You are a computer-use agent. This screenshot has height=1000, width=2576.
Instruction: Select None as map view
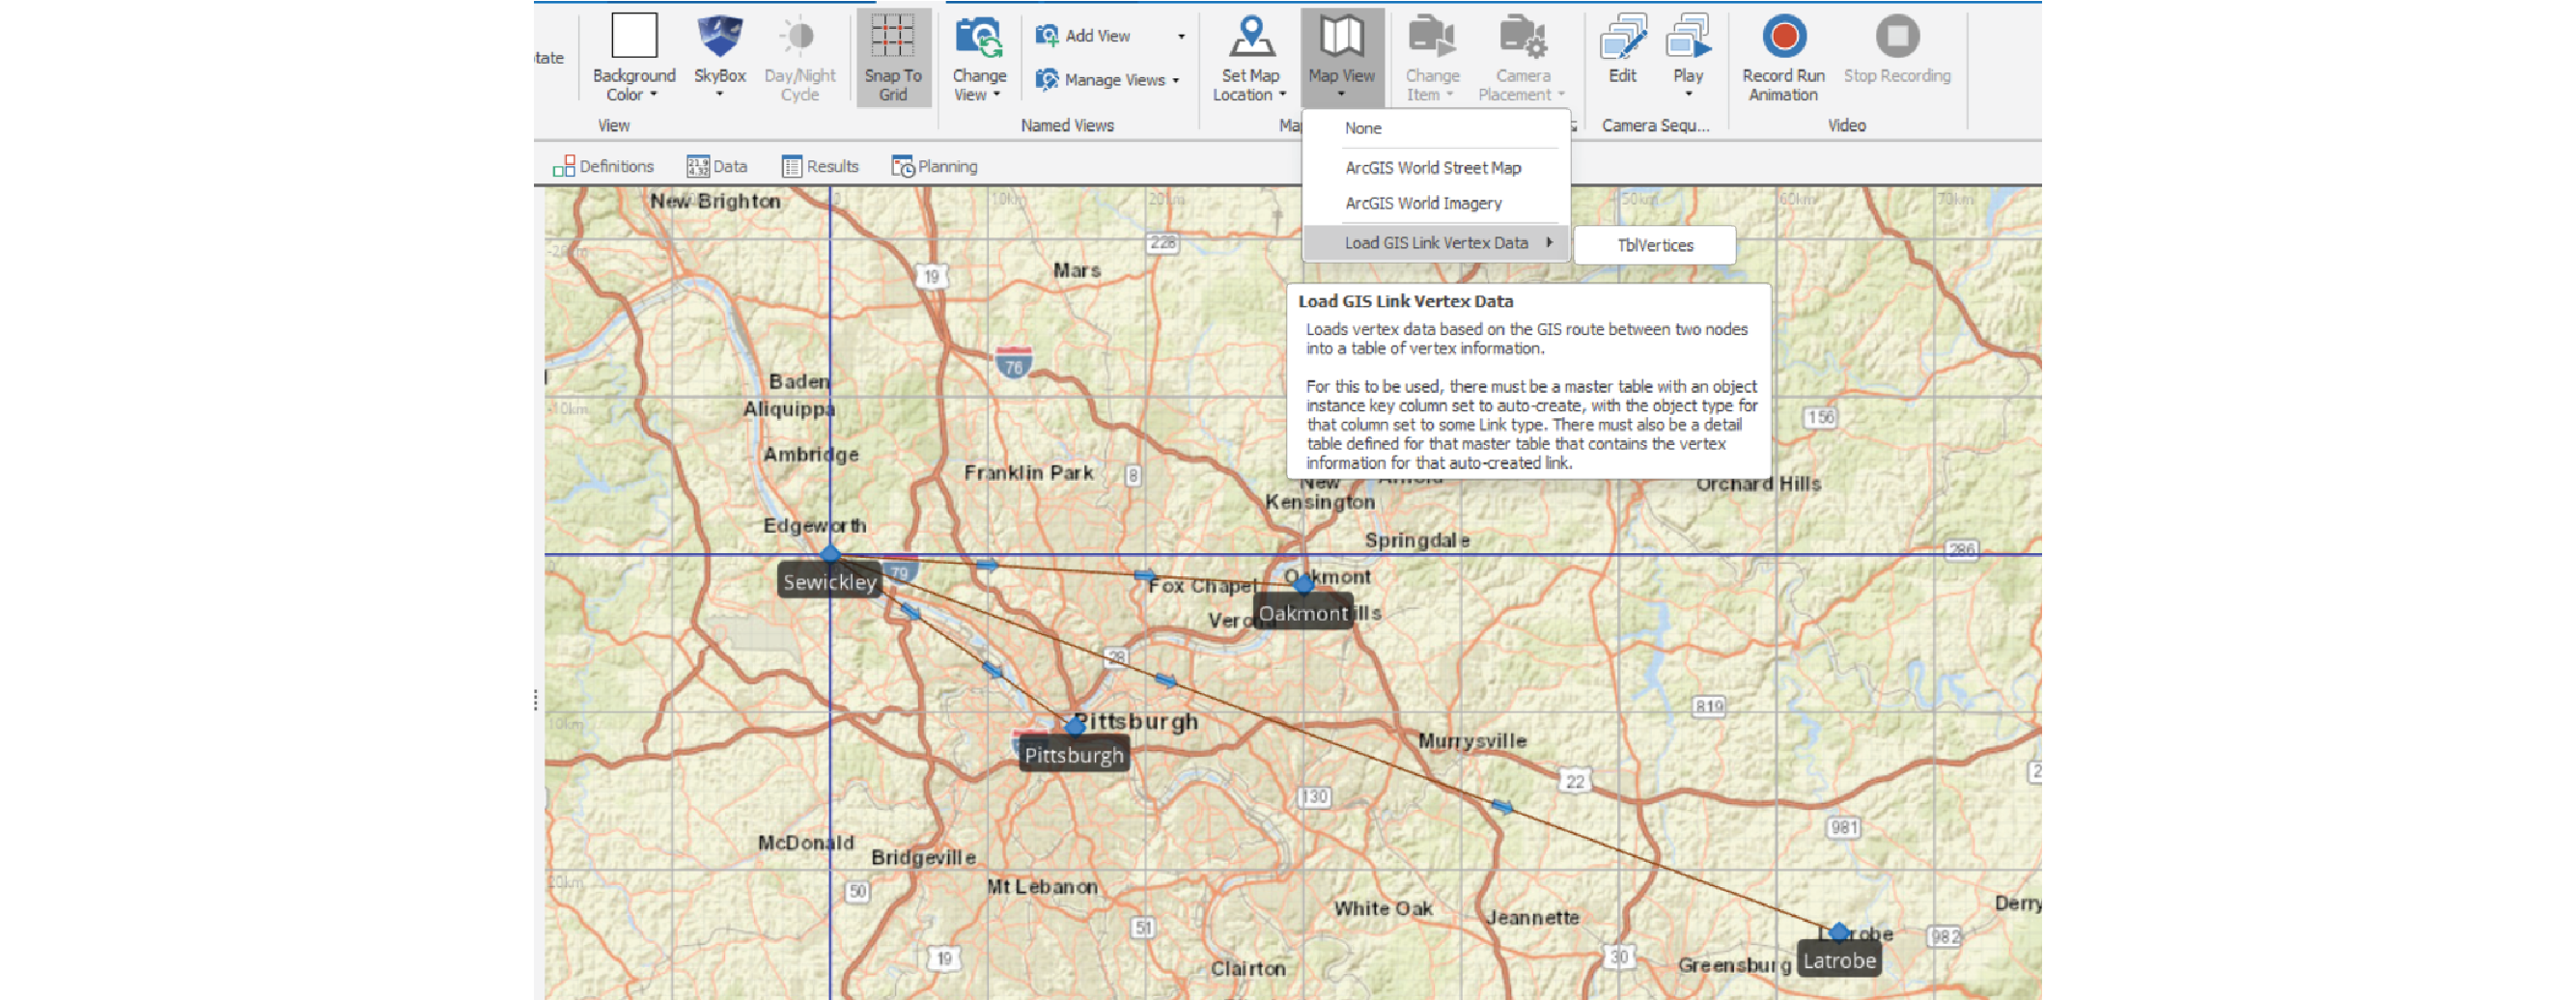pyautogui.click(x=1362, y=128)
